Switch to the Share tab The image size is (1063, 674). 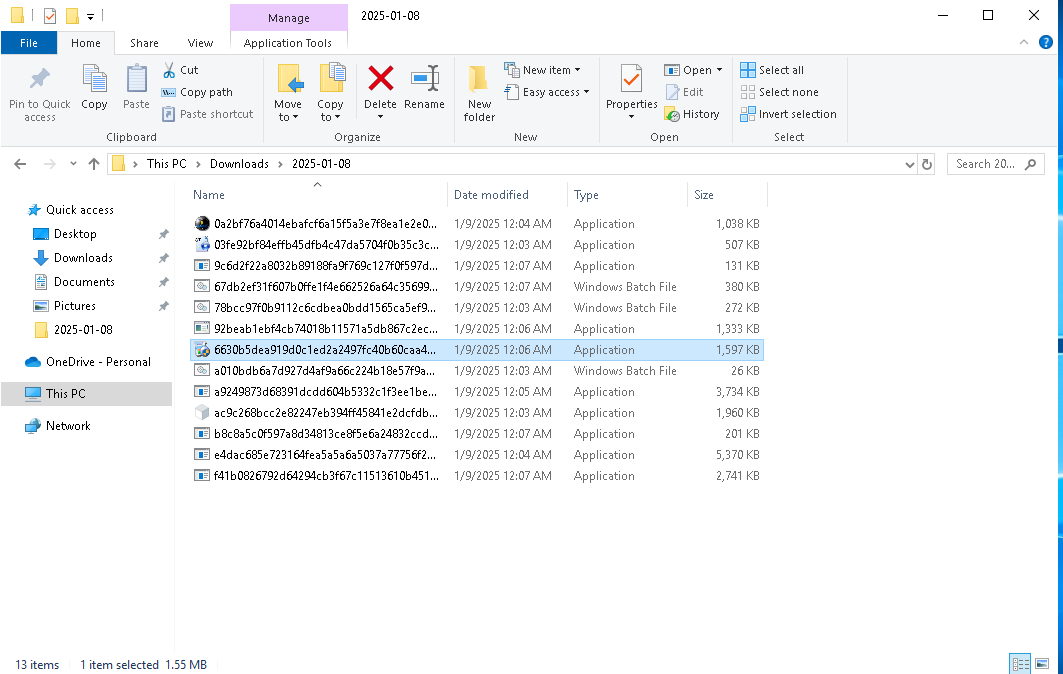click(x=144, y=43)
